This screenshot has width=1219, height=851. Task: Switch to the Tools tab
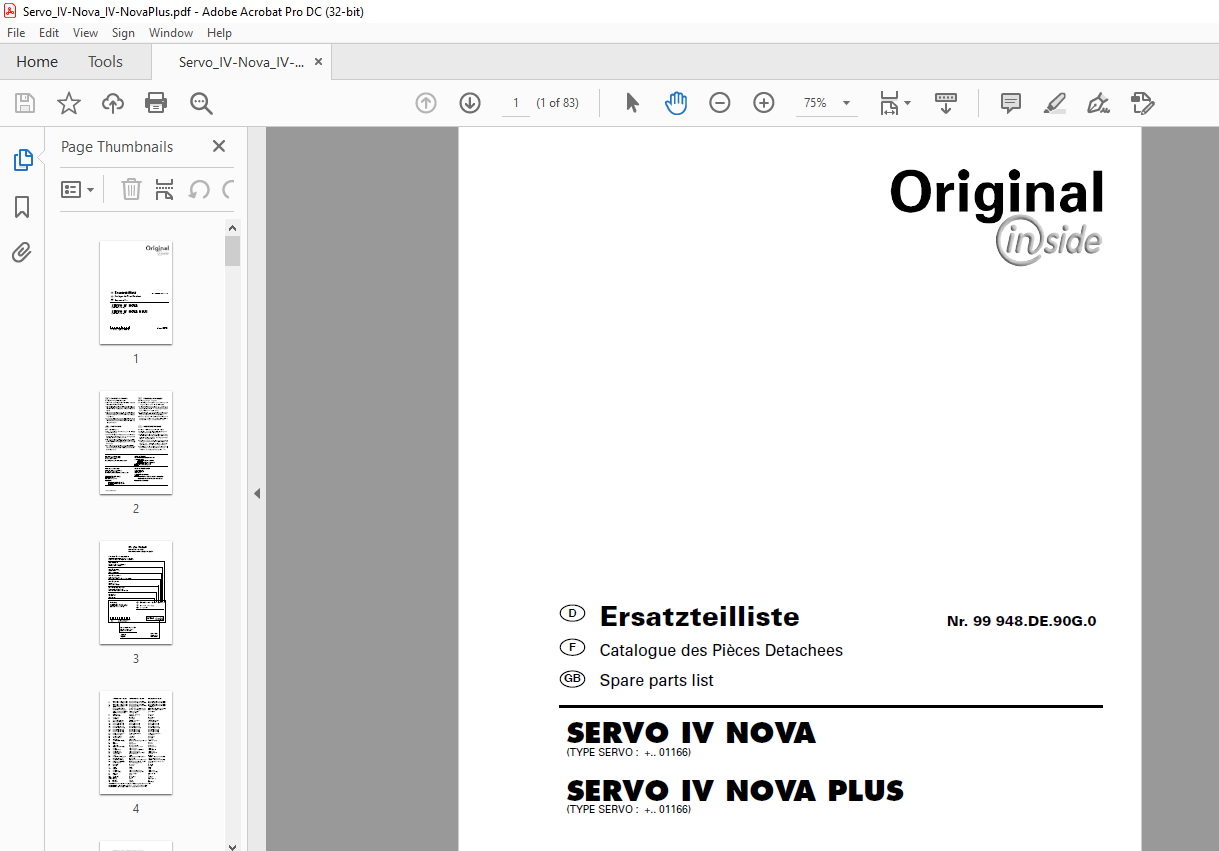105,61
